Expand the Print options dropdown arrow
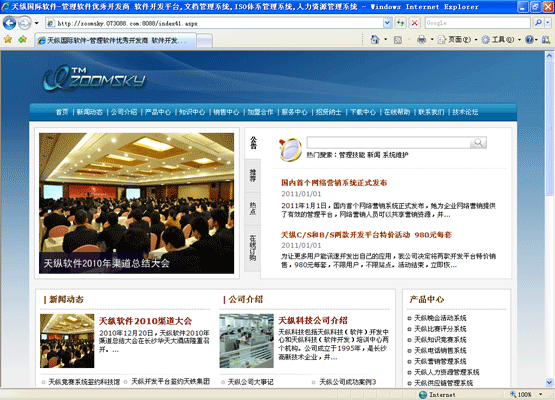The image size is (555, 400). pyautogui.click(x=432, y=39)
